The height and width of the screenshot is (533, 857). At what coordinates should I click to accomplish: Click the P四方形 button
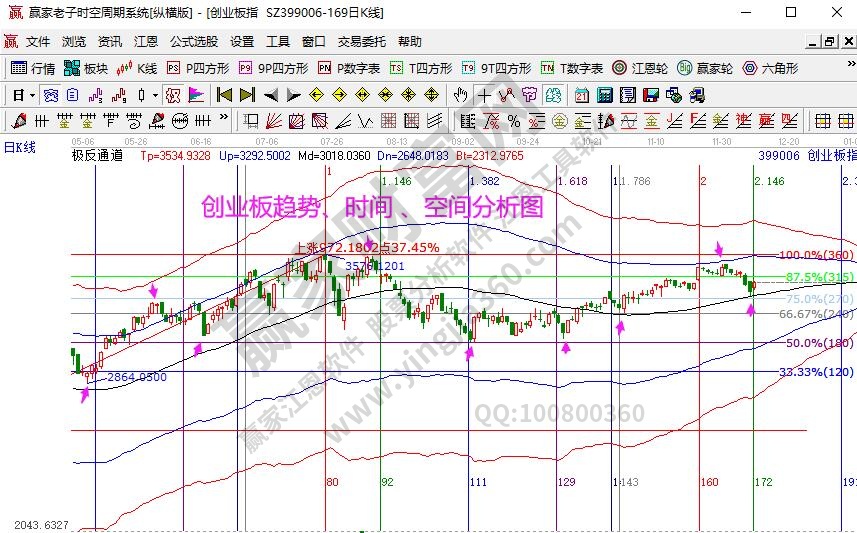pos(198,68)
